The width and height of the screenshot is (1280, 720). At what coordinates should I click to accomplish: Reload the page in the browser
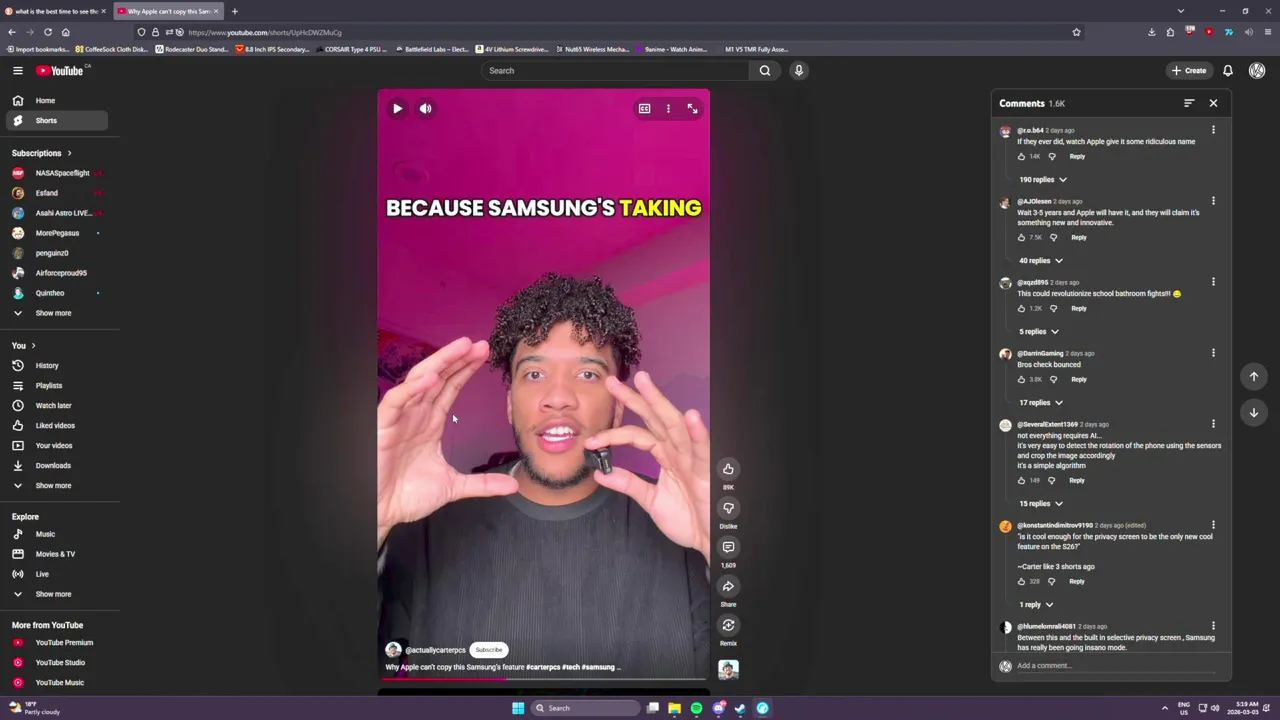click(x=47, y=32)
